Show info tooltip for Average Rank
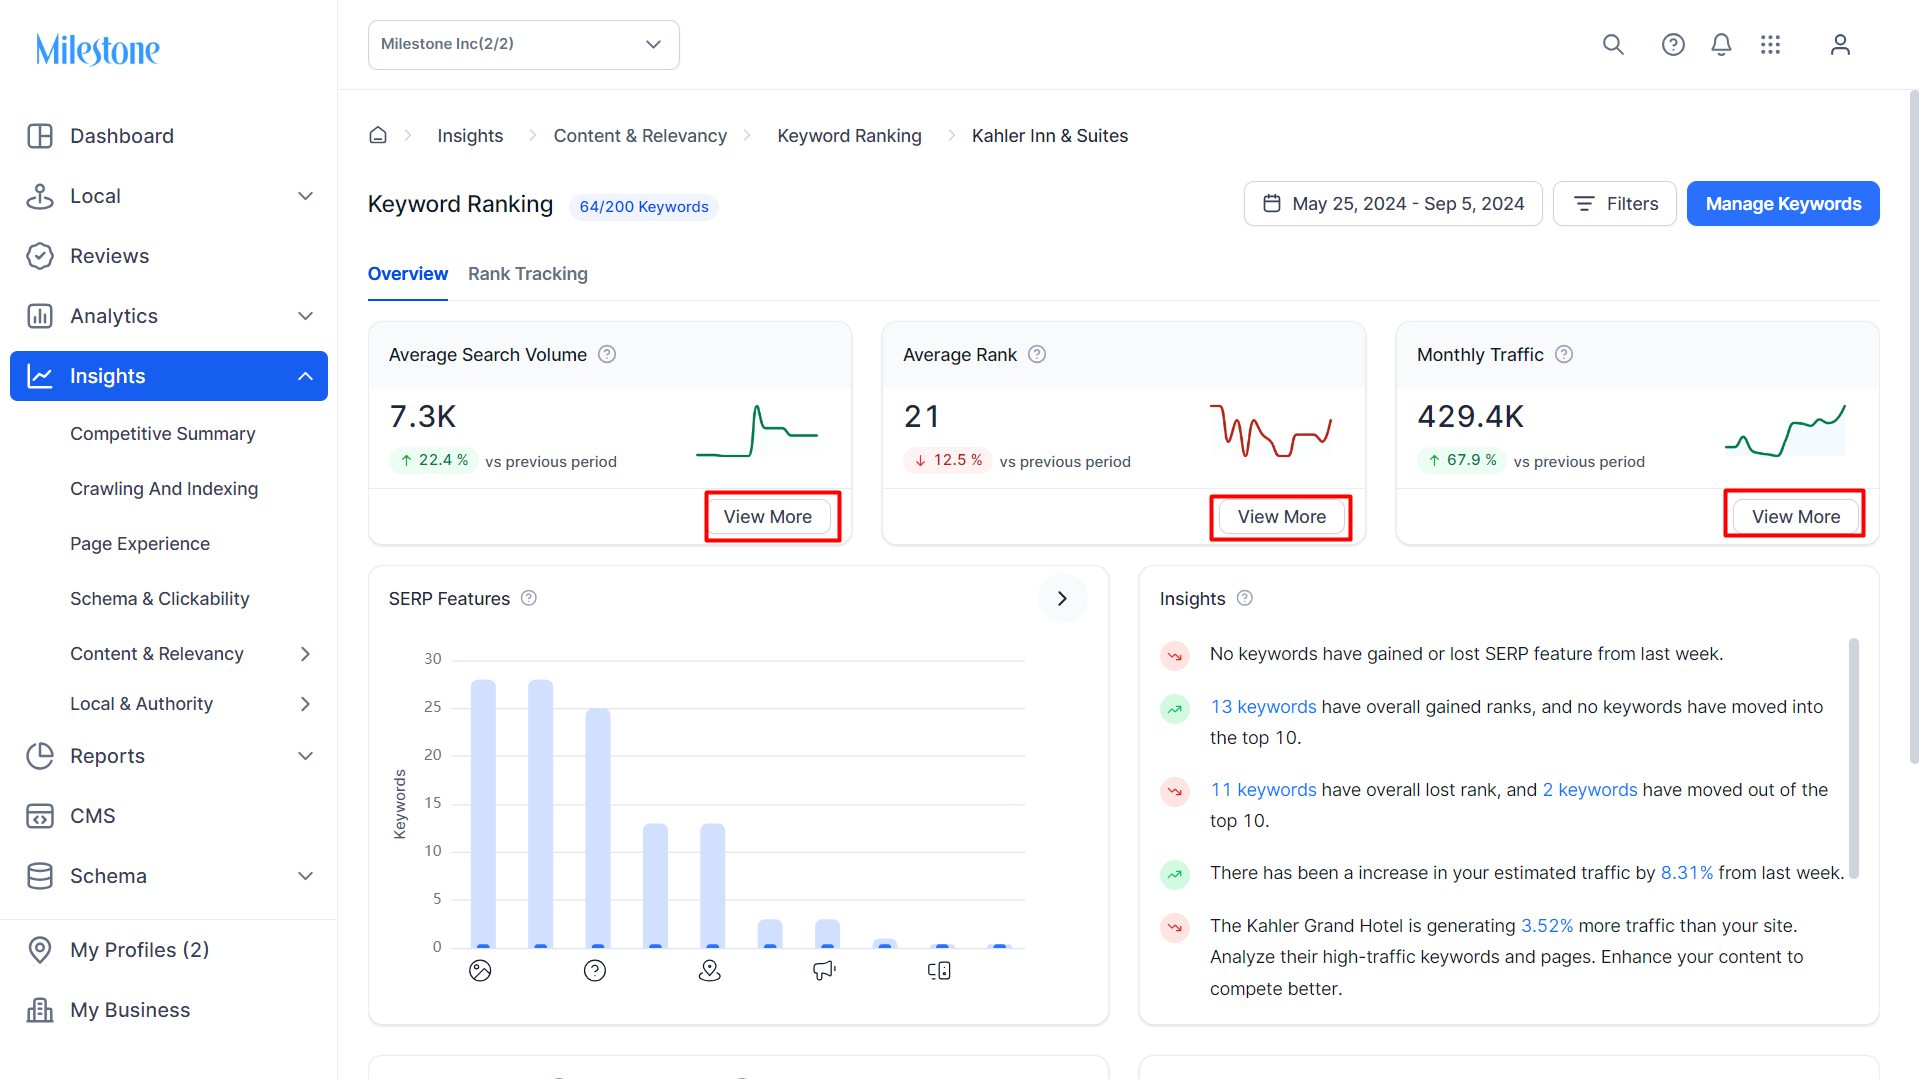Screen dimensions: 1919x1079 pos(1037,354)
